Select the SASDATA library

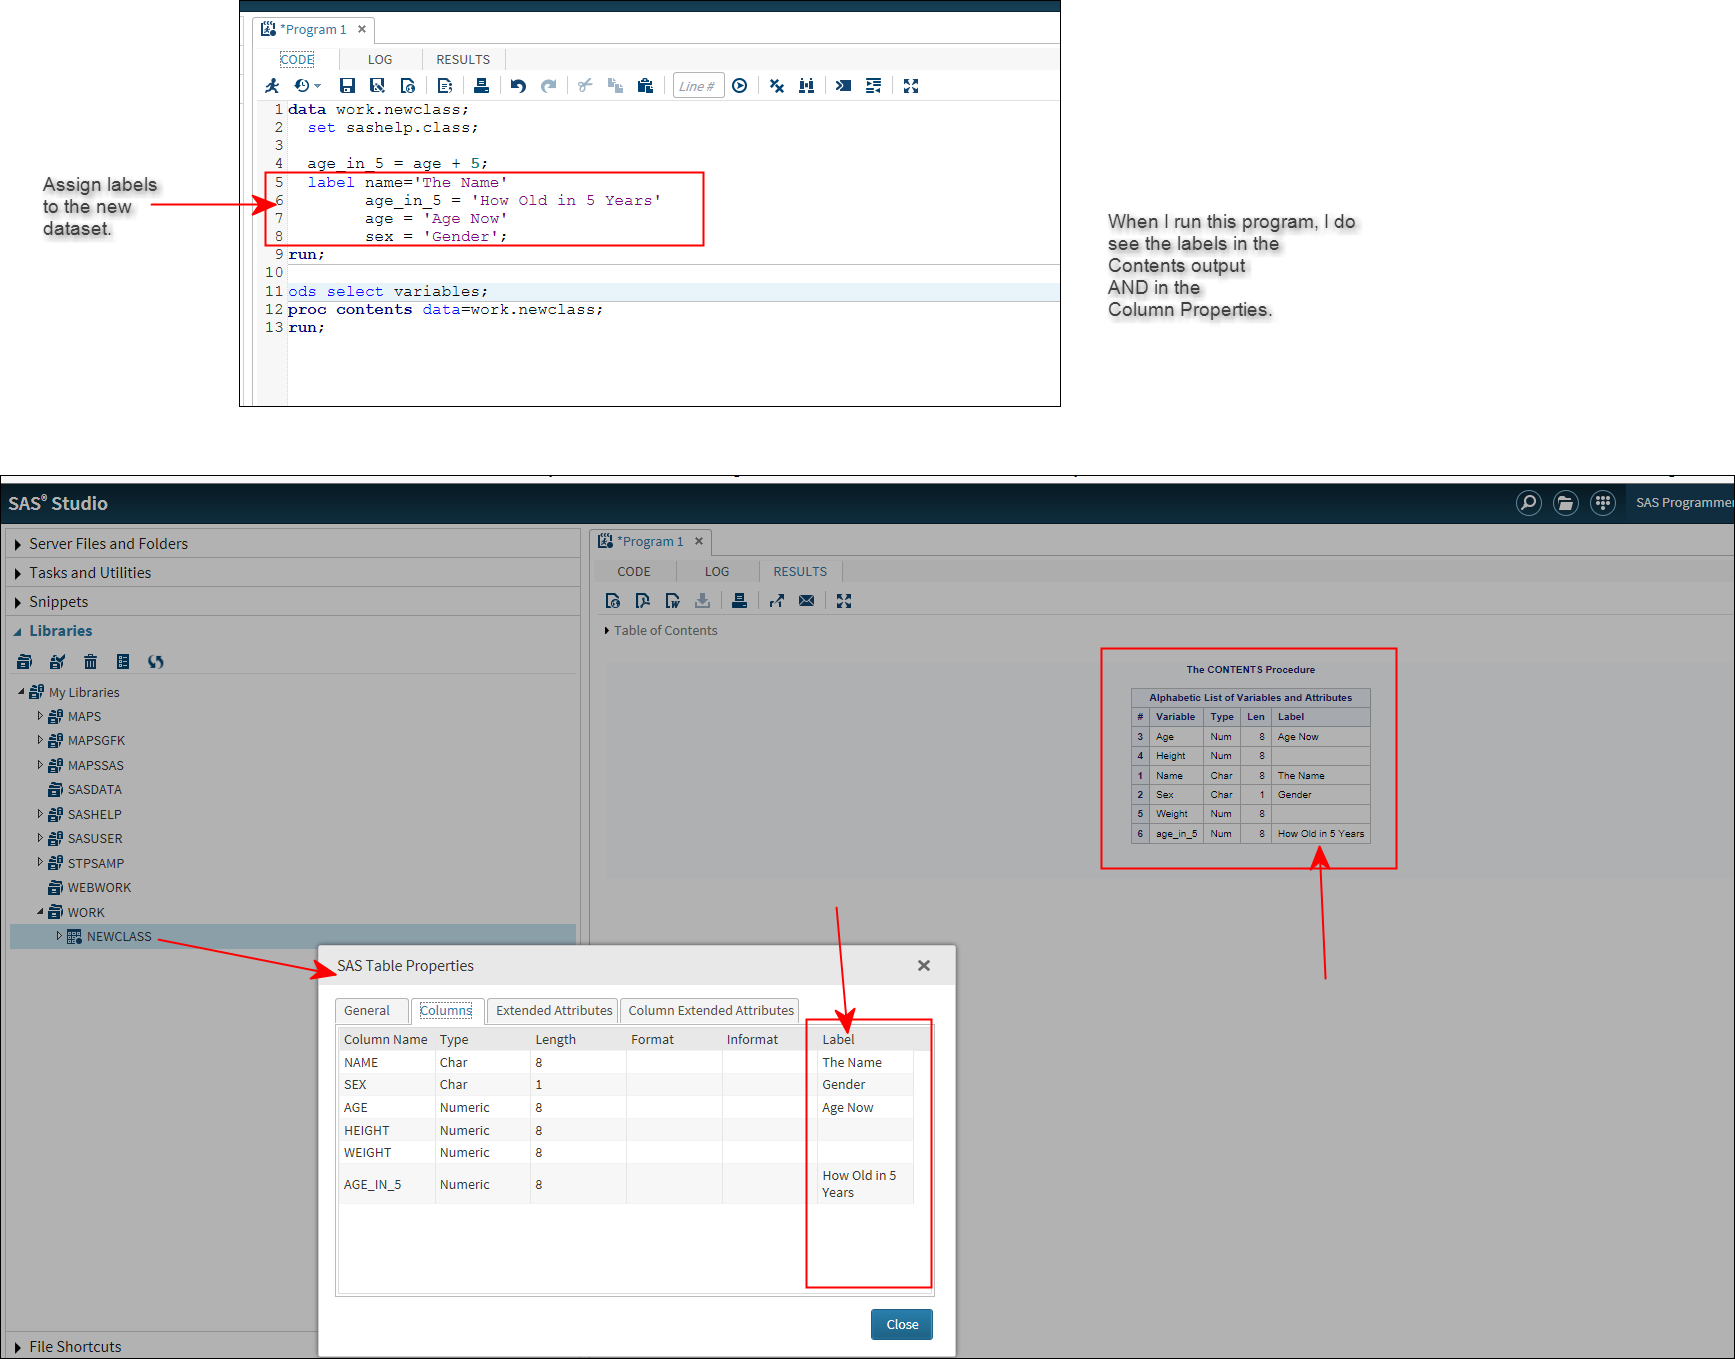click(x=94, y=790)
